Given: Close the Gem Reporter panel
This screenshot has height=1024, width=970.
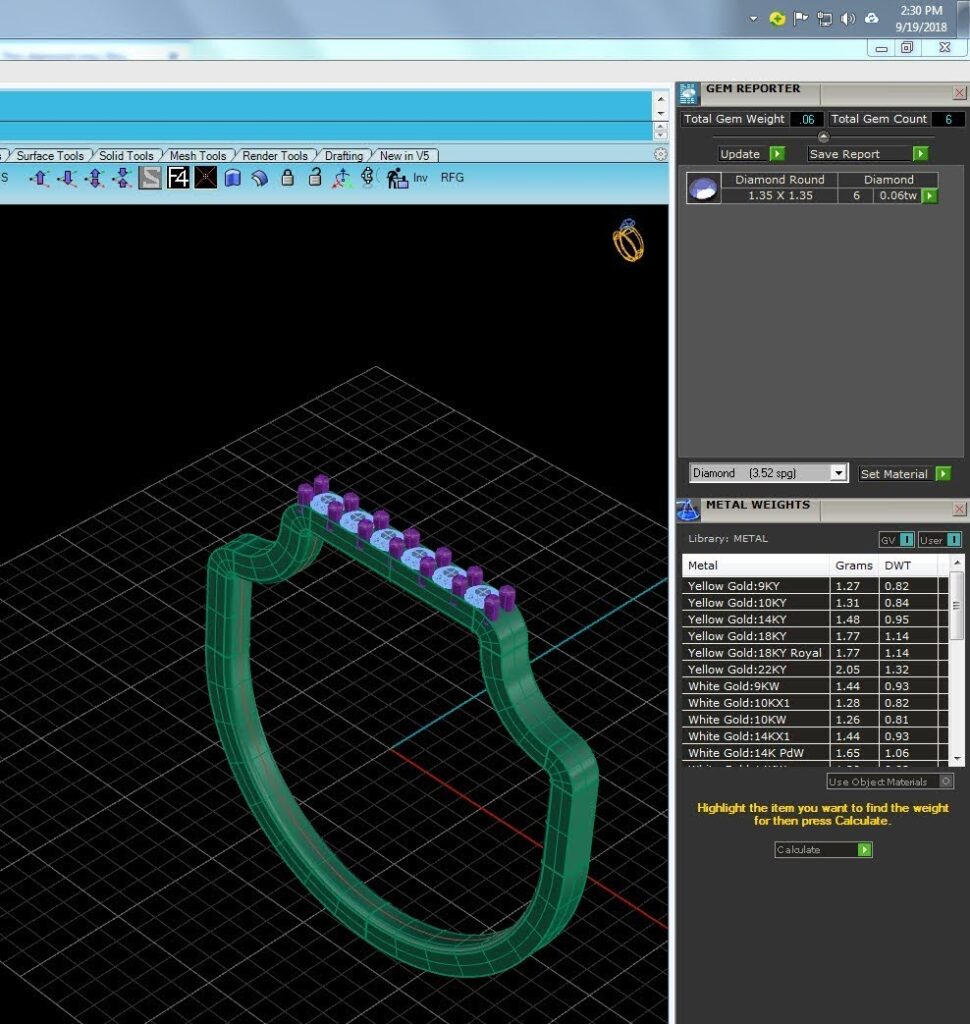Looking at the screenshot, I should click(959, 93).
